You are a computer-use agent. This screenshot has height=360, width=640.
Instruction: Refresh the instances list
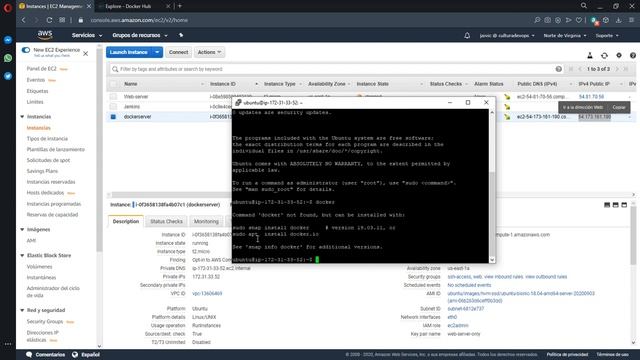(604, 55)
